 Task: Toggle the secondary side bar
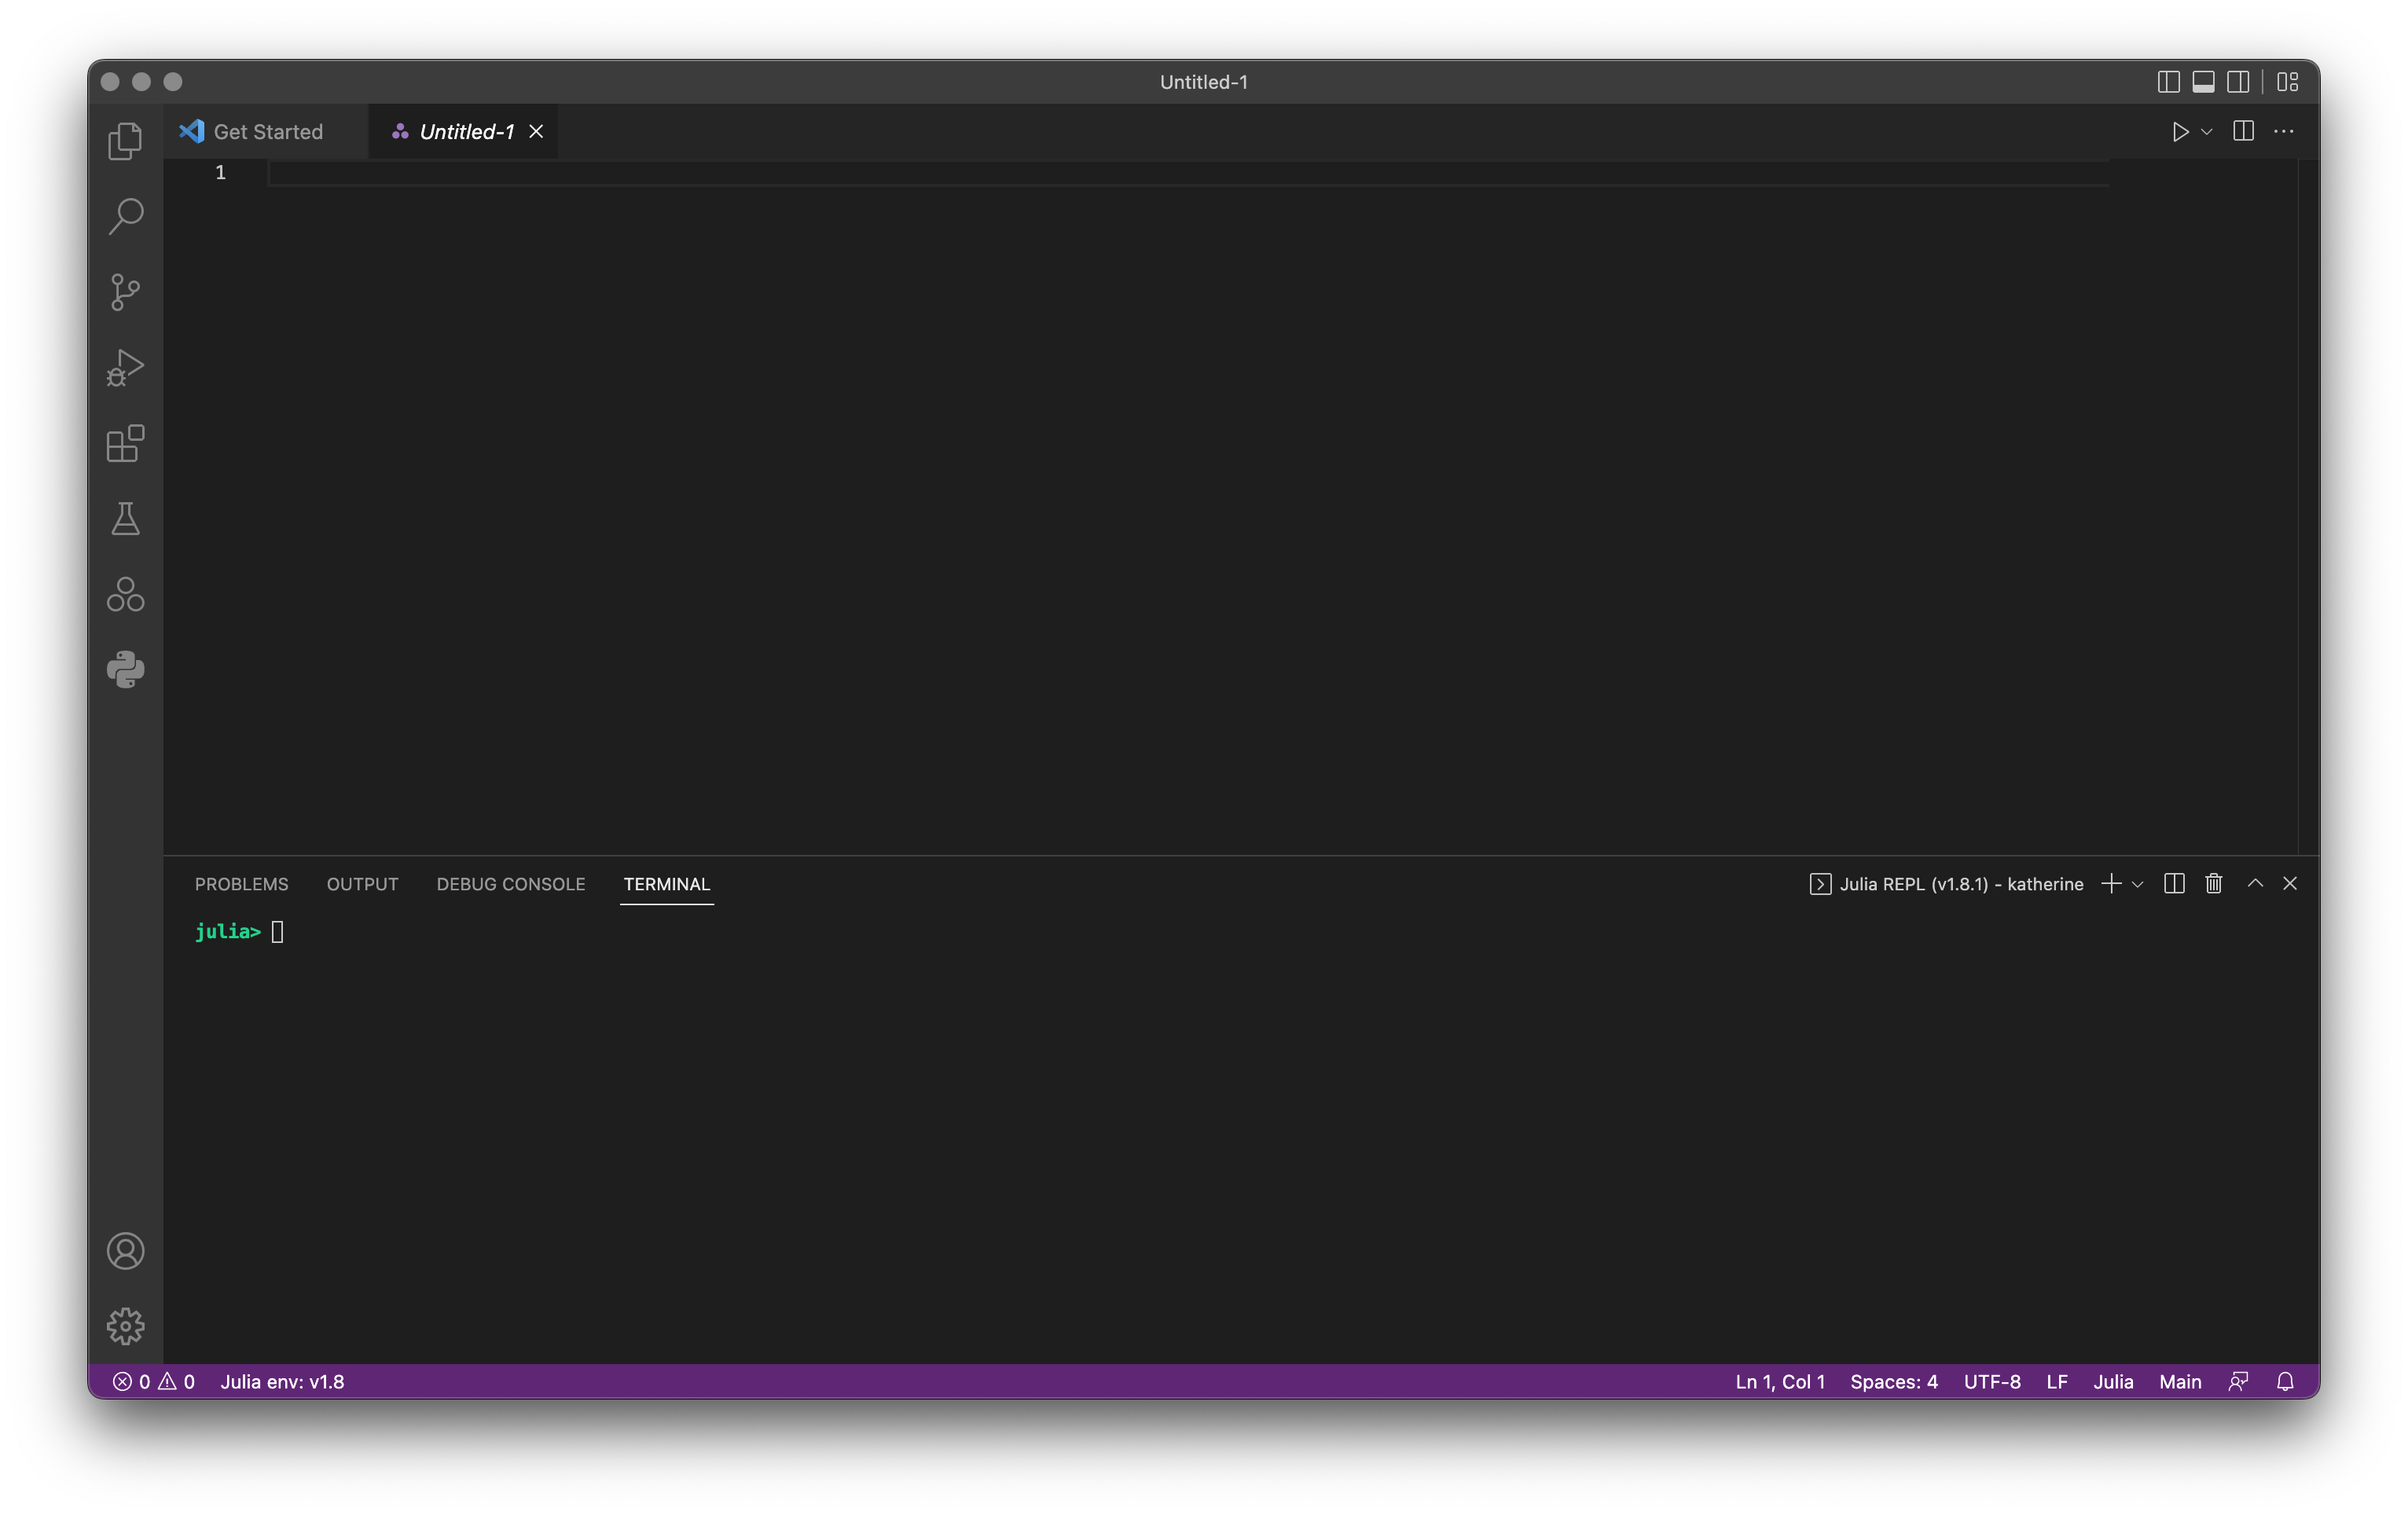point(2238,82)
